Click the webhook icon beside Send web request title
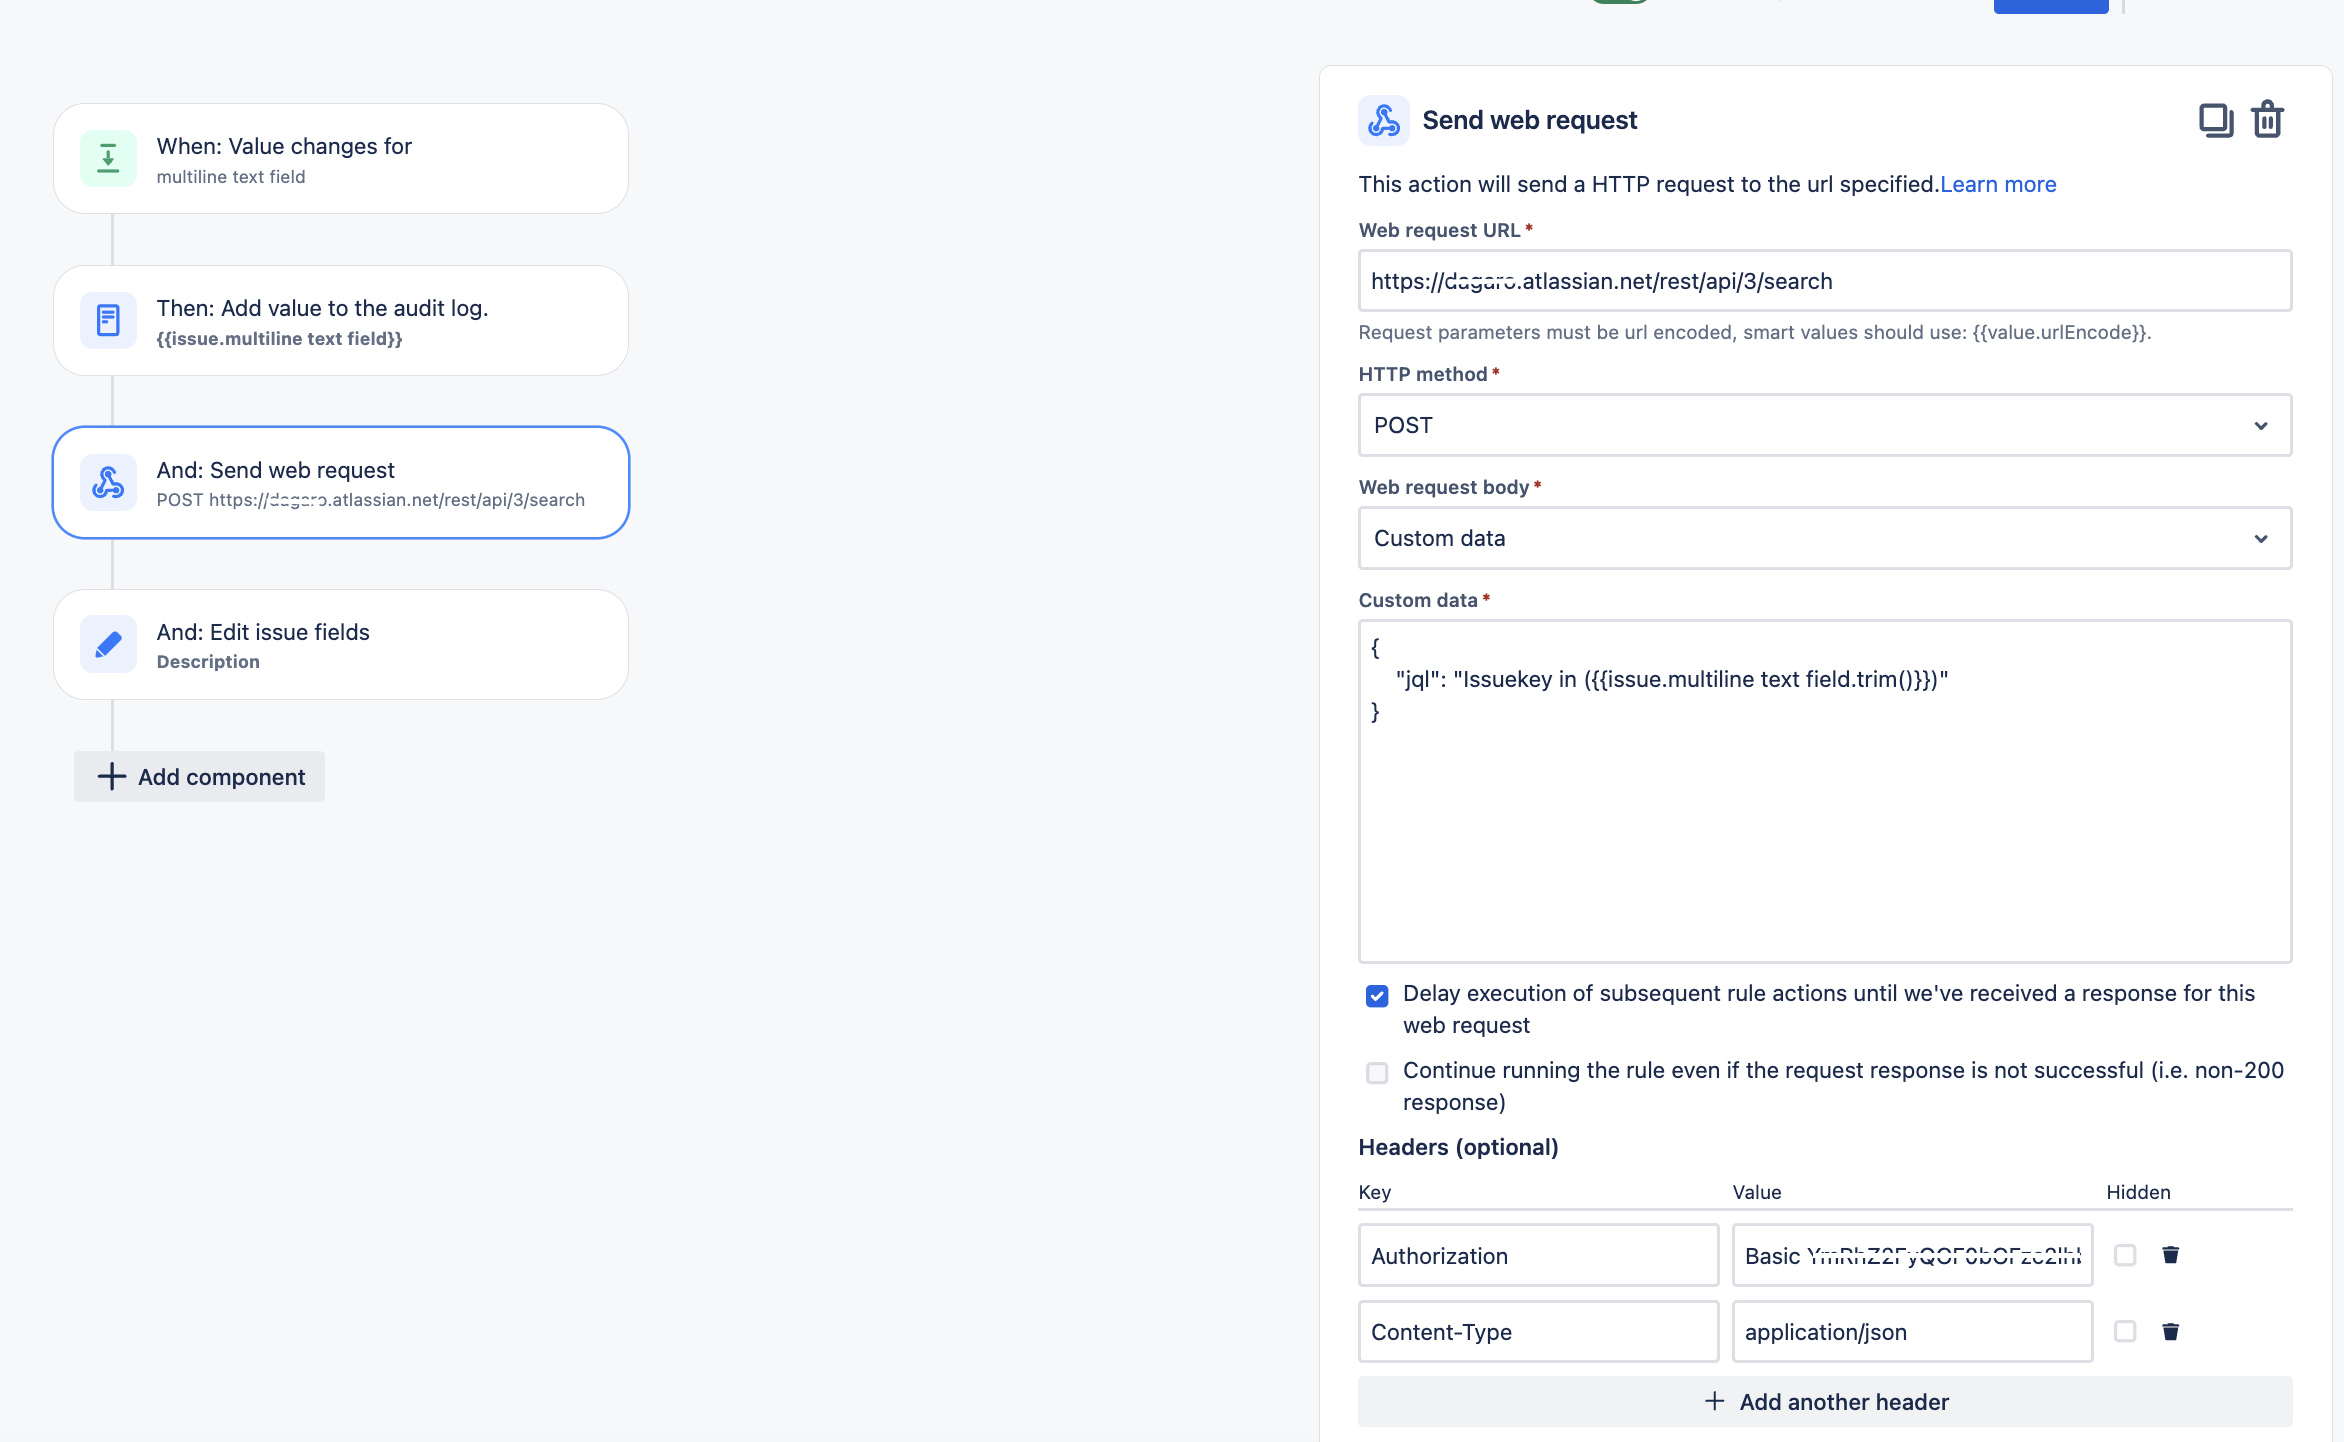This screenshot has width=2344, height=1442. coord(1383,120)
